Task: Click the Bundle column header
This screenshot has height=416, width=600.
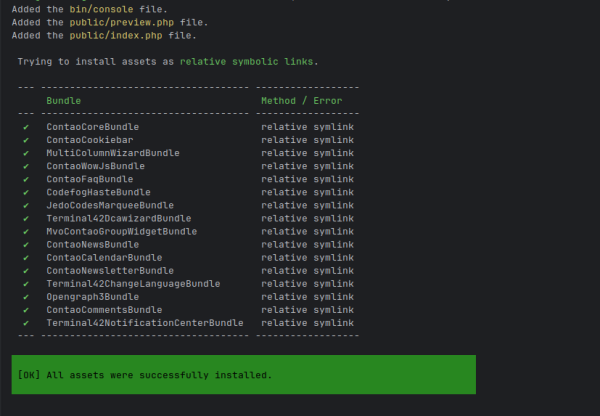Action: [x=64, y=101]
